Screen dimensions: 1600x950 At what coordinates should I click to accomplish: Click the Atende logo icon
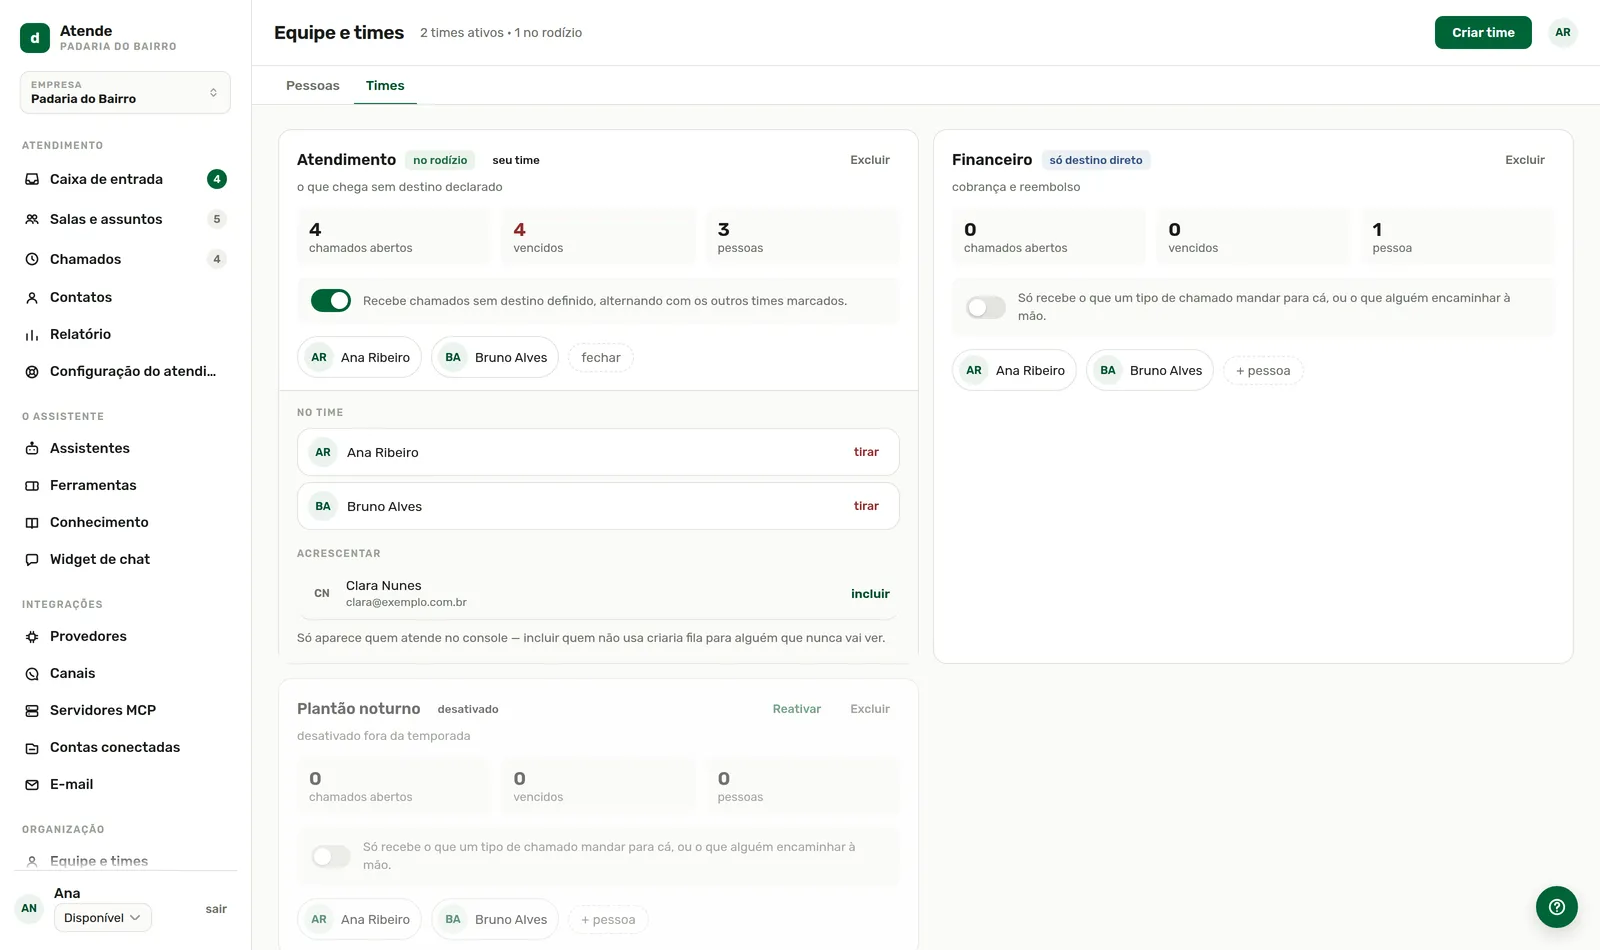coord(35,38)
